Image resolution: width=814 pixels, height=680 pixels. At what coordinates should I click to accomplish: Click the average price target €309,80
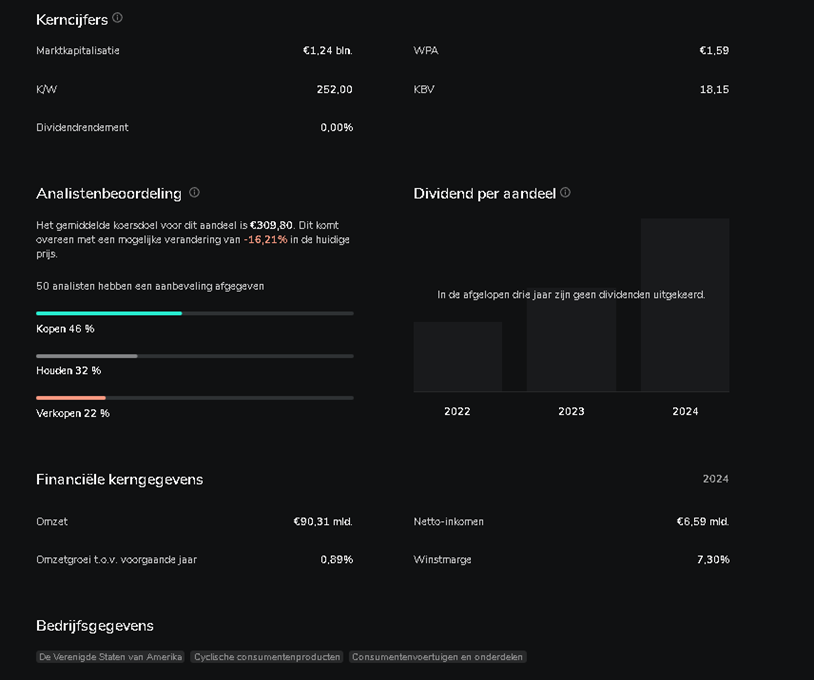point(271,226)
